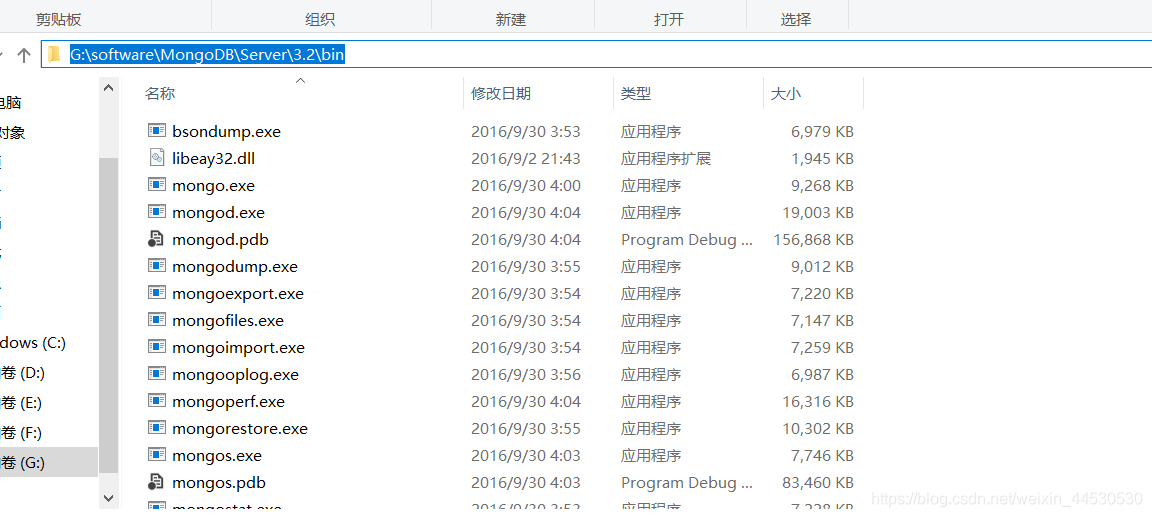Click the 19,003 KB size value
Screen dimensions: 1152x517
coord(818,213)
